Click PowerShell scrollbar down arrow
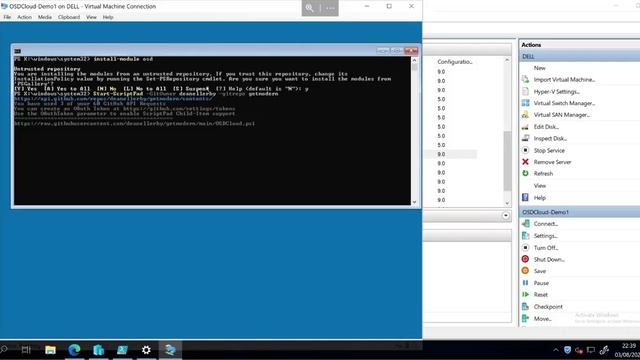This screenshot has height=360, width=640. [x=414, y=202]
